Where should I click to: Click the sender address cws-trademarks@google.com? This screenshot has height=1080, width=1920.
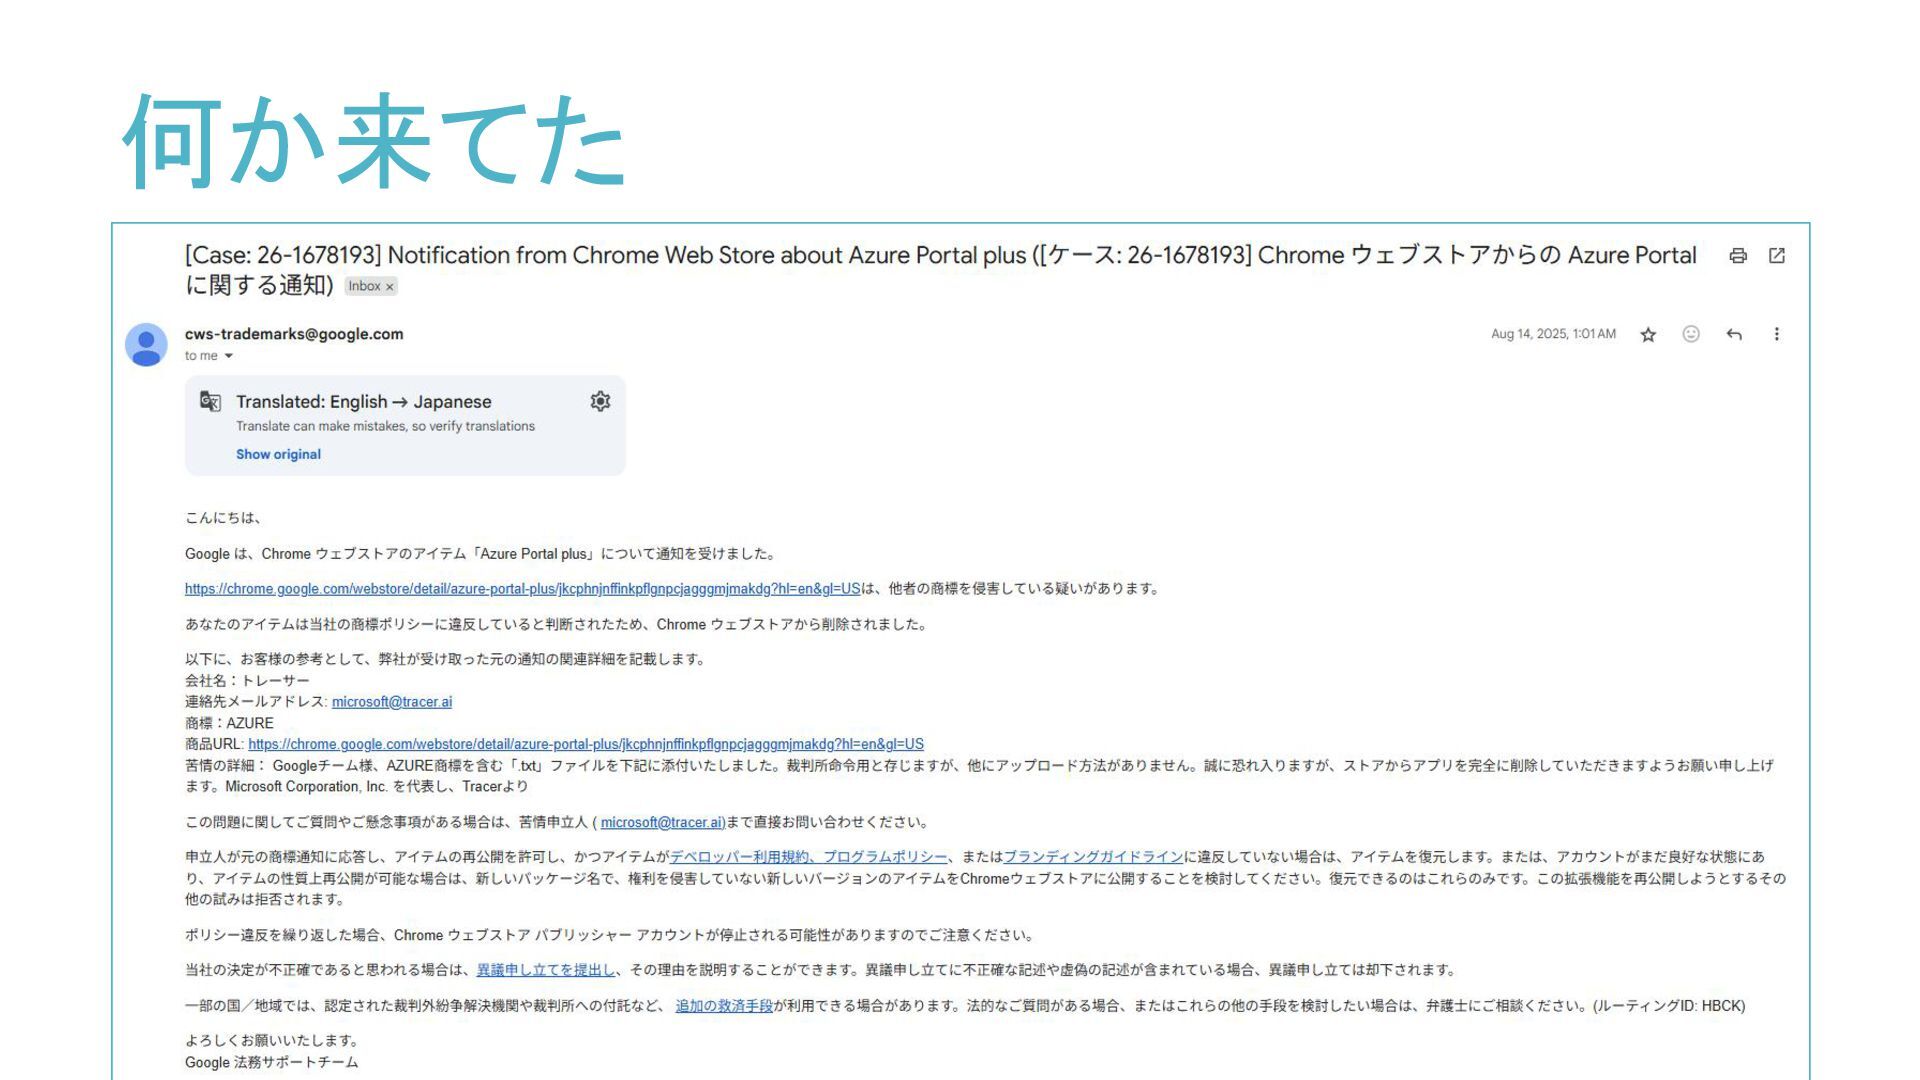(x=294, y=334)
